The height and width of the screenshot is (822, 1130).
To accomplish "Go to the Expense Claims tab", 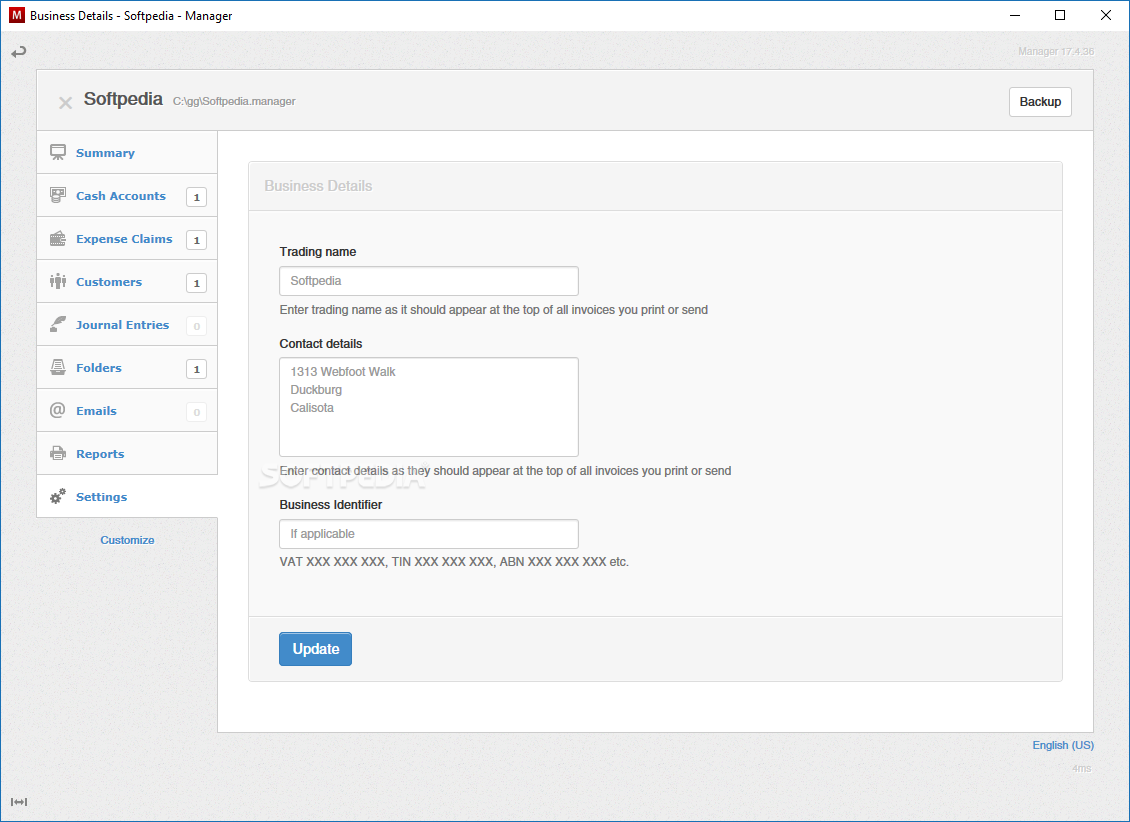I will coord(127,238).
